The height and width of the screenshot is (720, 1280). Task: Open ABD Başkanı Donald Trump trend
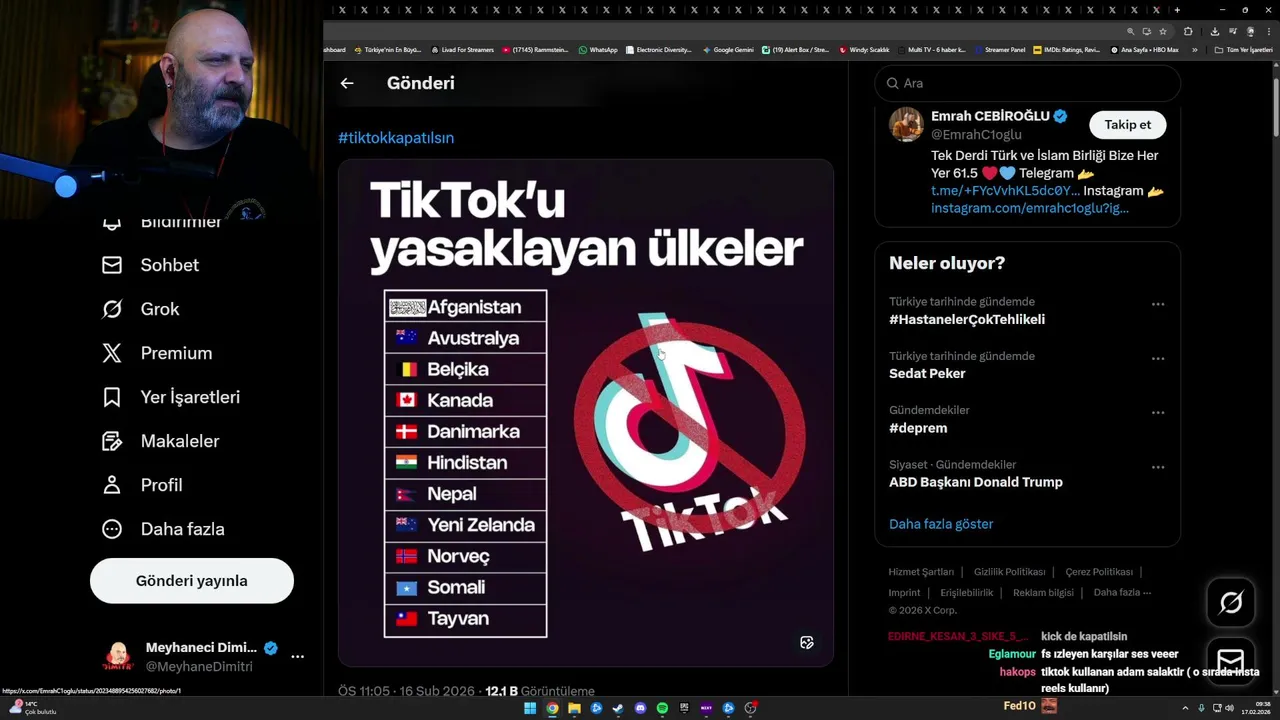coord(976,482)
